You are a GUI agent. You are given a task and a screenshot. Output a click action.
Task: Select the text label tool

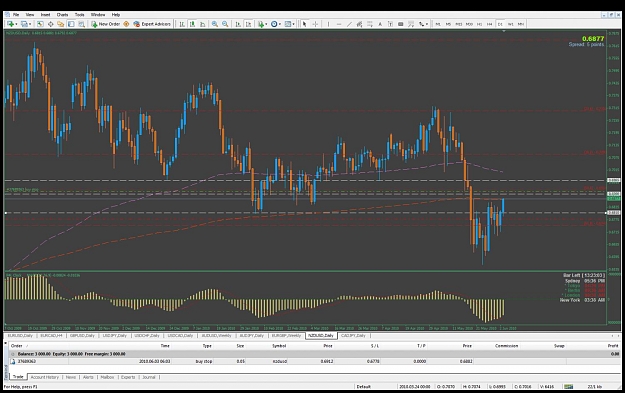pyautogui.click(x=390, y=24)
